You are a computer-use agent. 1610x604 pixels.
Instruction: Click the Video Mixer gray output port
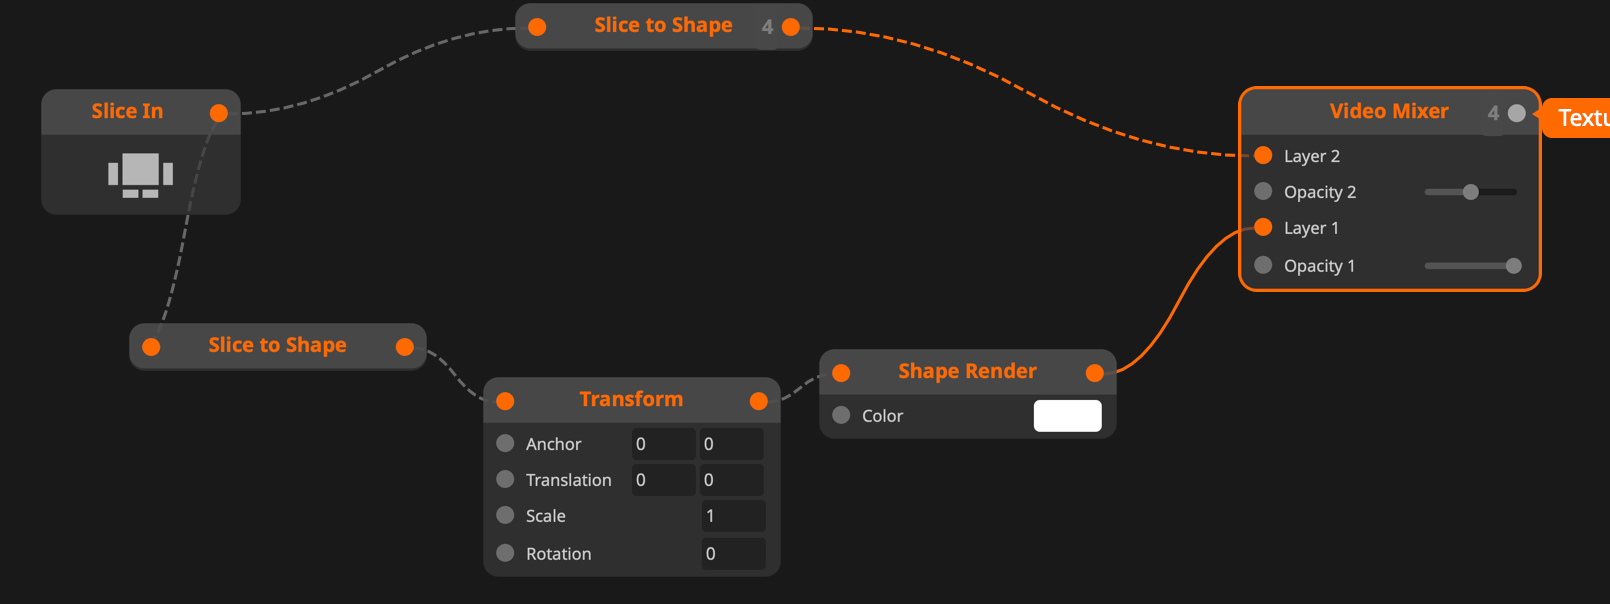click(1517, 113)
